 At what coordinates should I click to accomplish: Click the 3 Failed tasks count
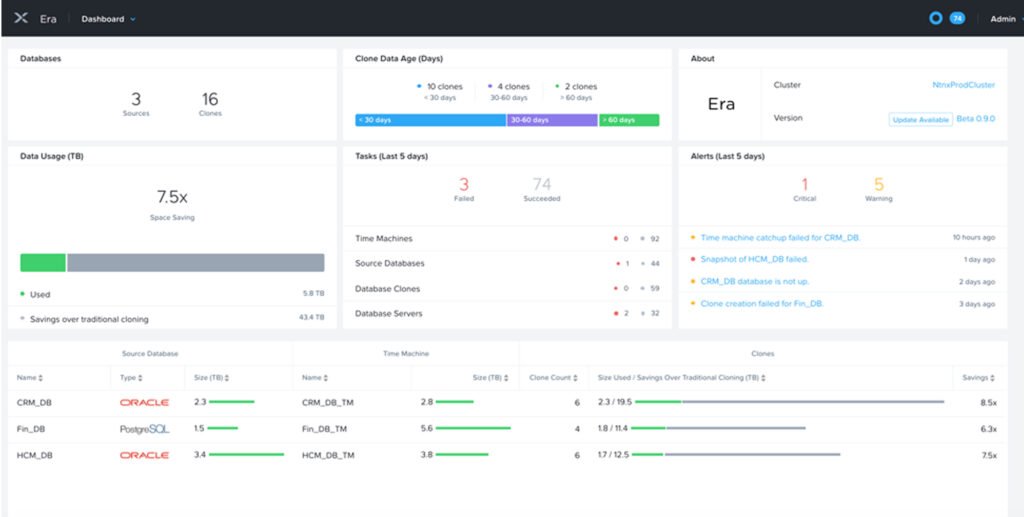pyautogui.click(x=463, y=186)
